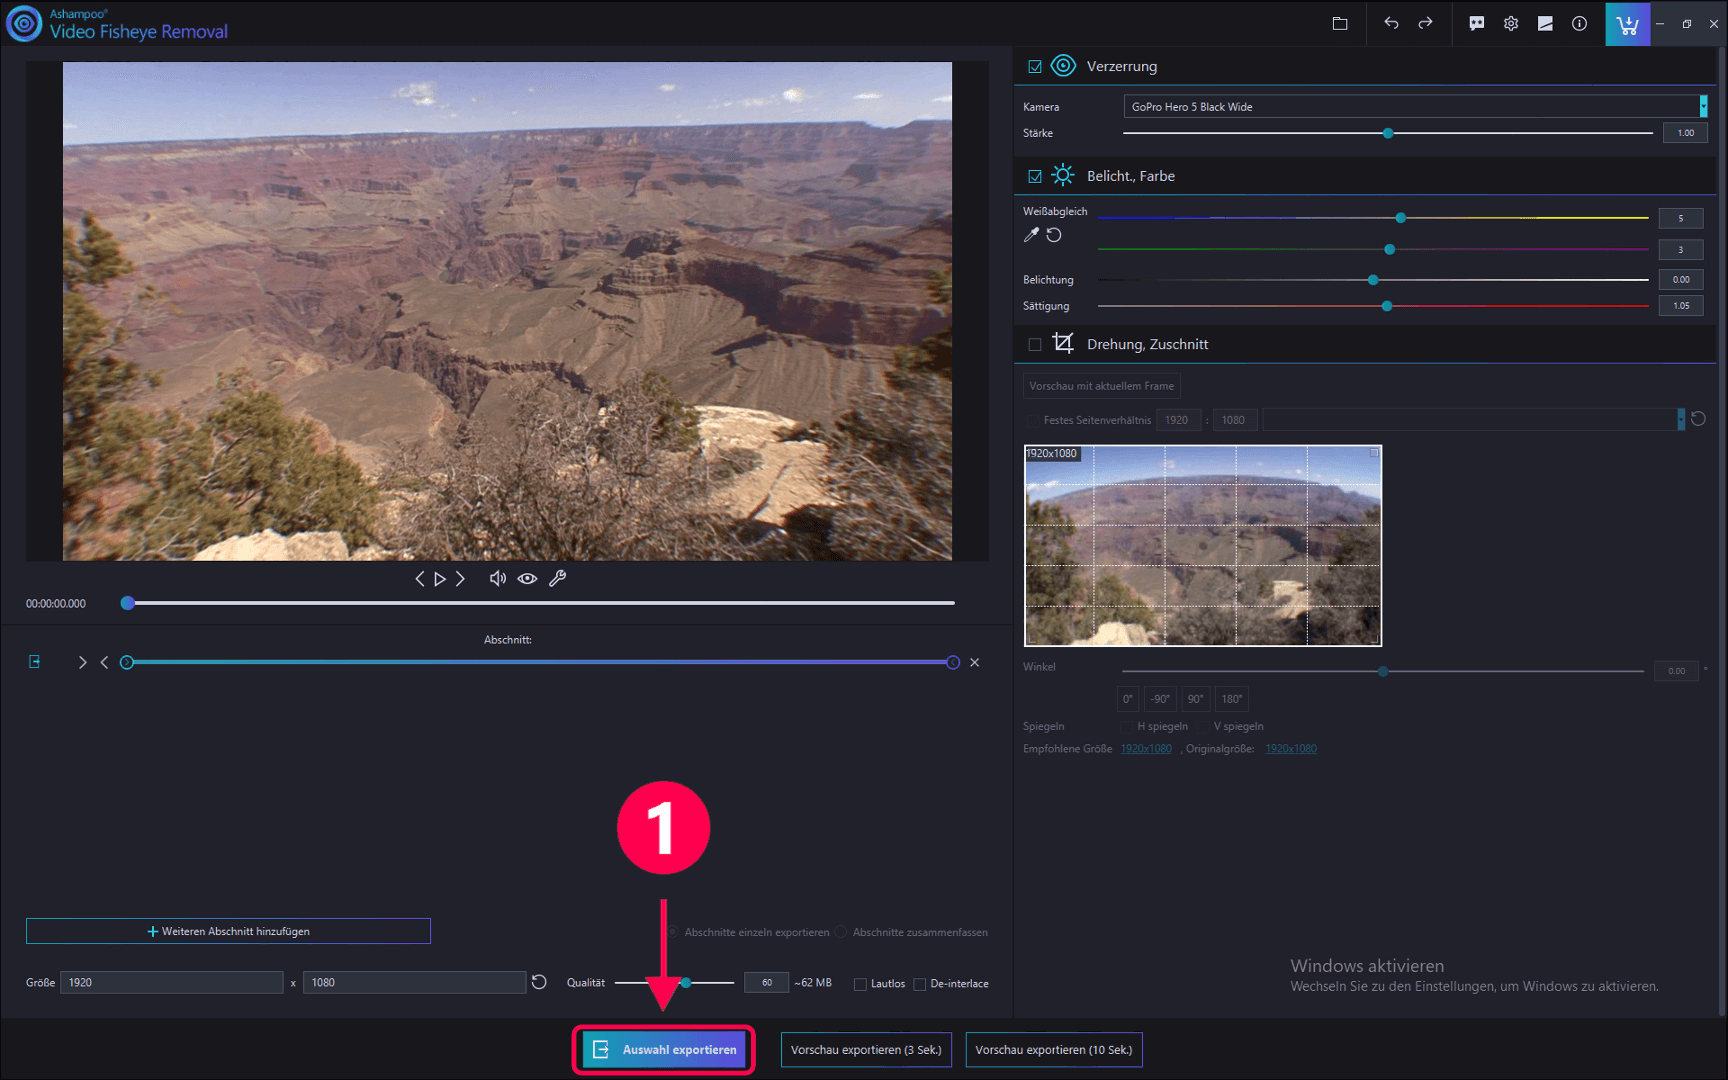Tick the V spiegeln checkbox

1203,726
